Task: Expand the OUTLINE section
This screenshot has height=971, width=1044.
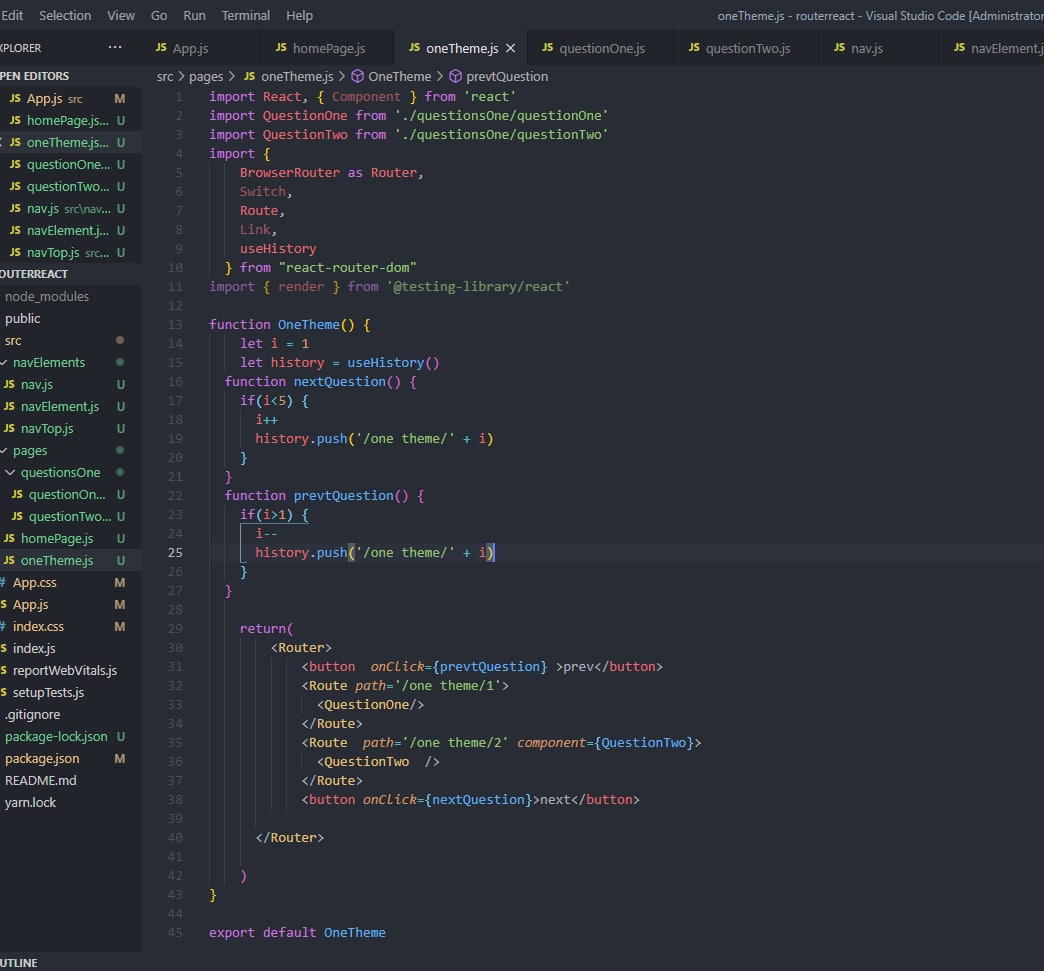Action: click(18, 962)
